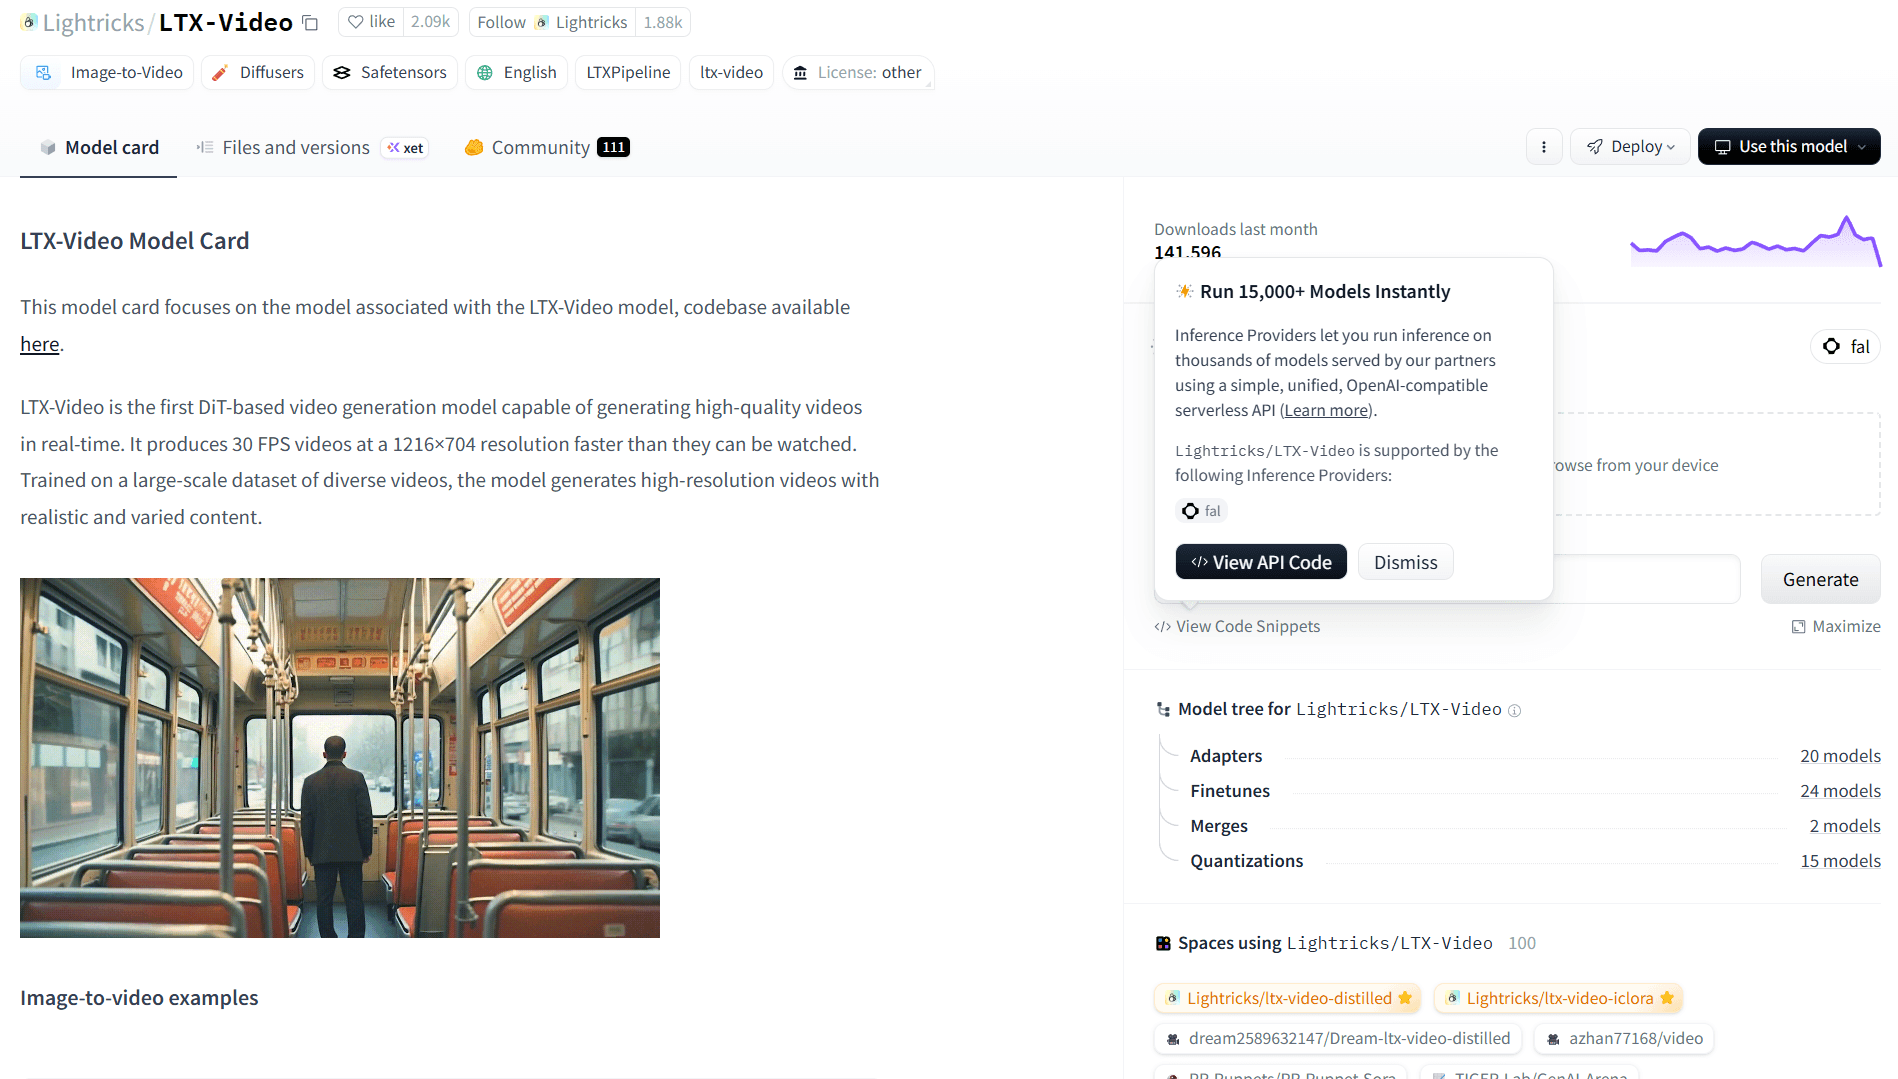Image resolution: width=1898 pixels, height=1079 pixels.
Task: Open the Community tab
Action: tap(540, 148)
